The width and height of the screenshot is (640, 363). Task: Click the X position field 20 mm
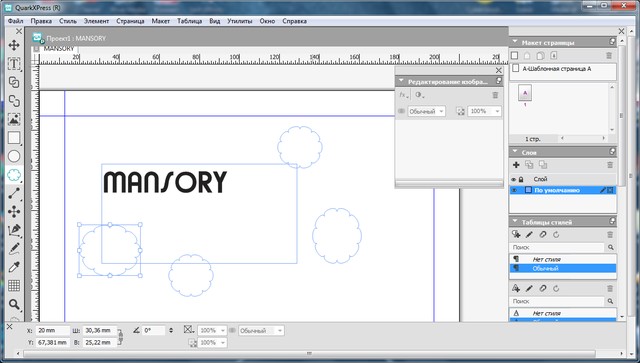53,330
